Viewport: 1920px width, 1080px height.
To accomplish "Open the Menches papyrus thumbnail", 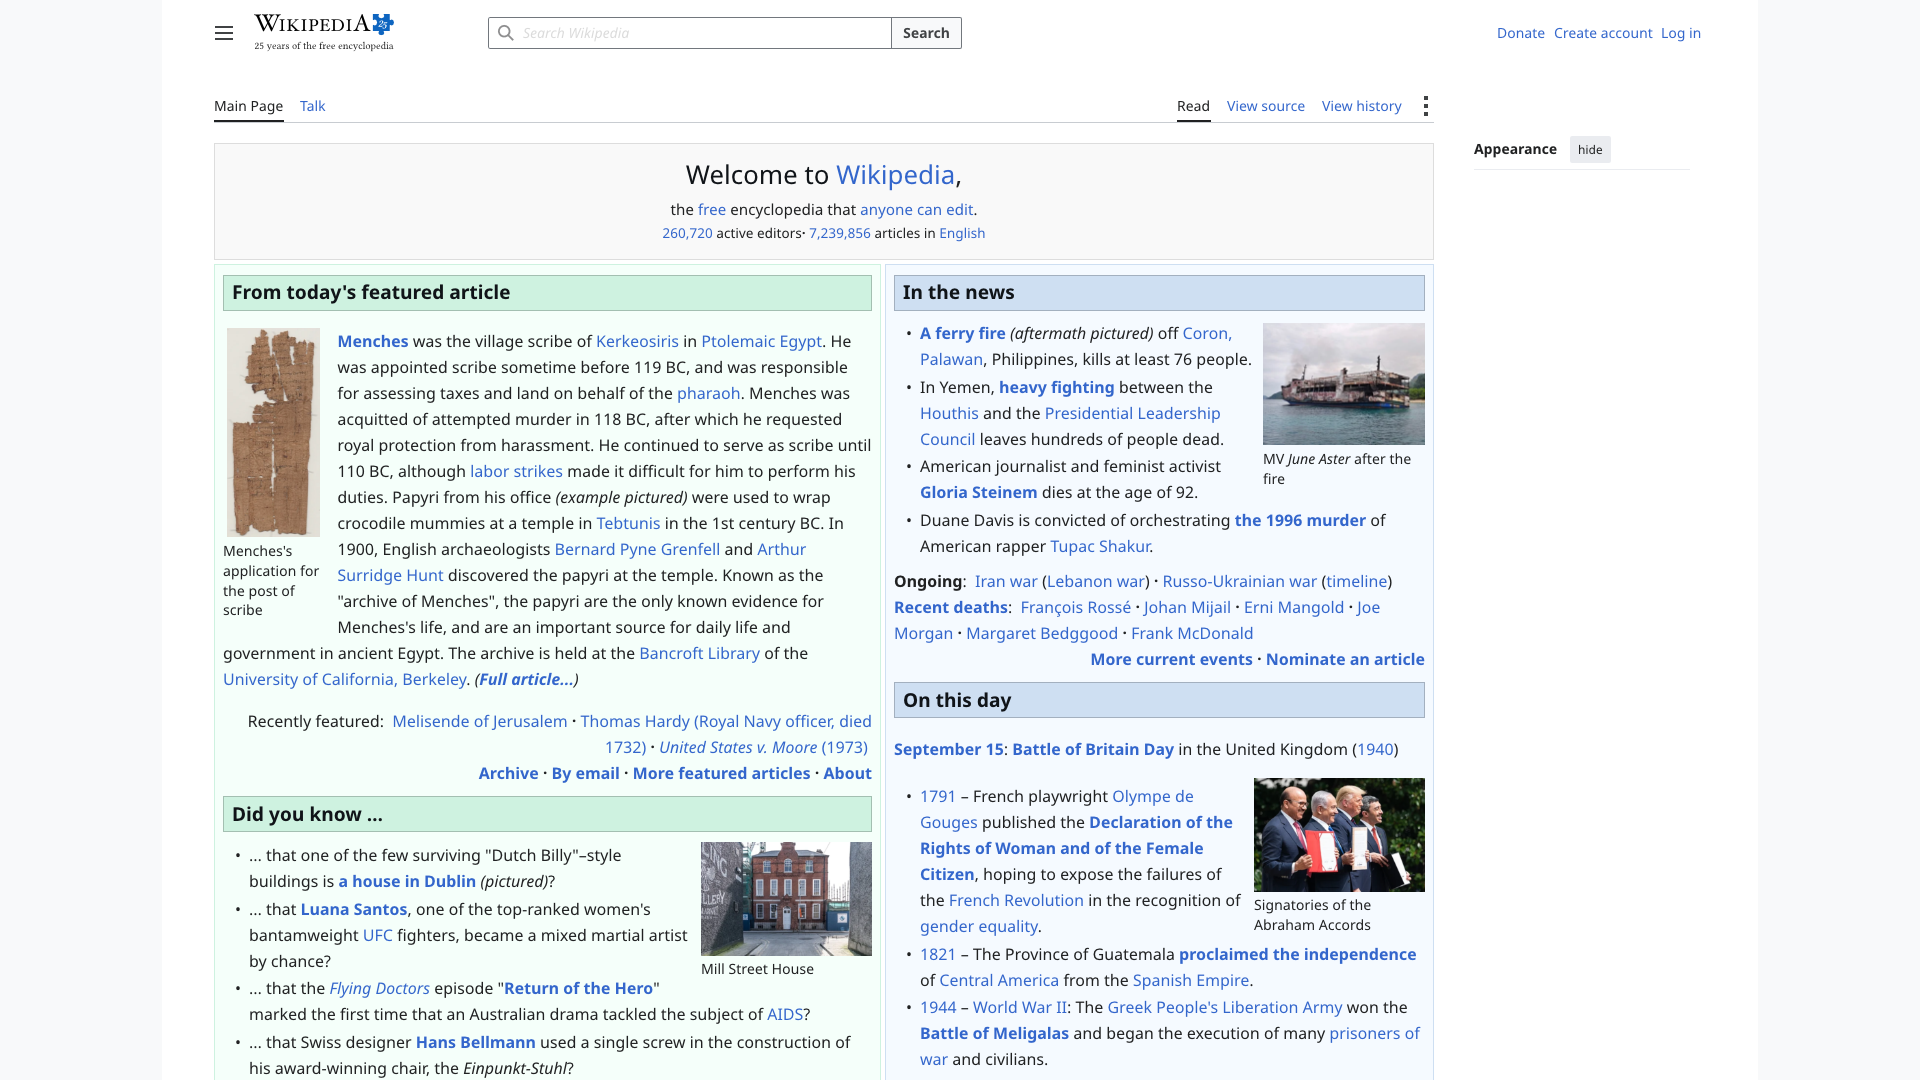I will coord(273,432).
